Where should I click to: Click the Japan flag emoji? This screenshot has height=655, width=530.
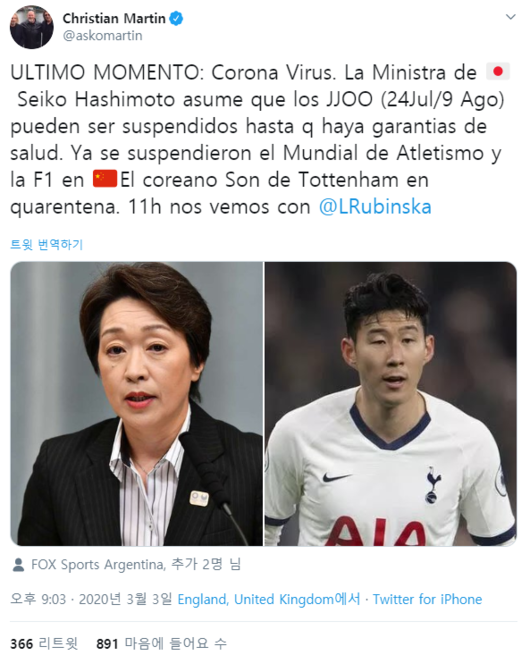pyautogui.click(x=498, y=72)
